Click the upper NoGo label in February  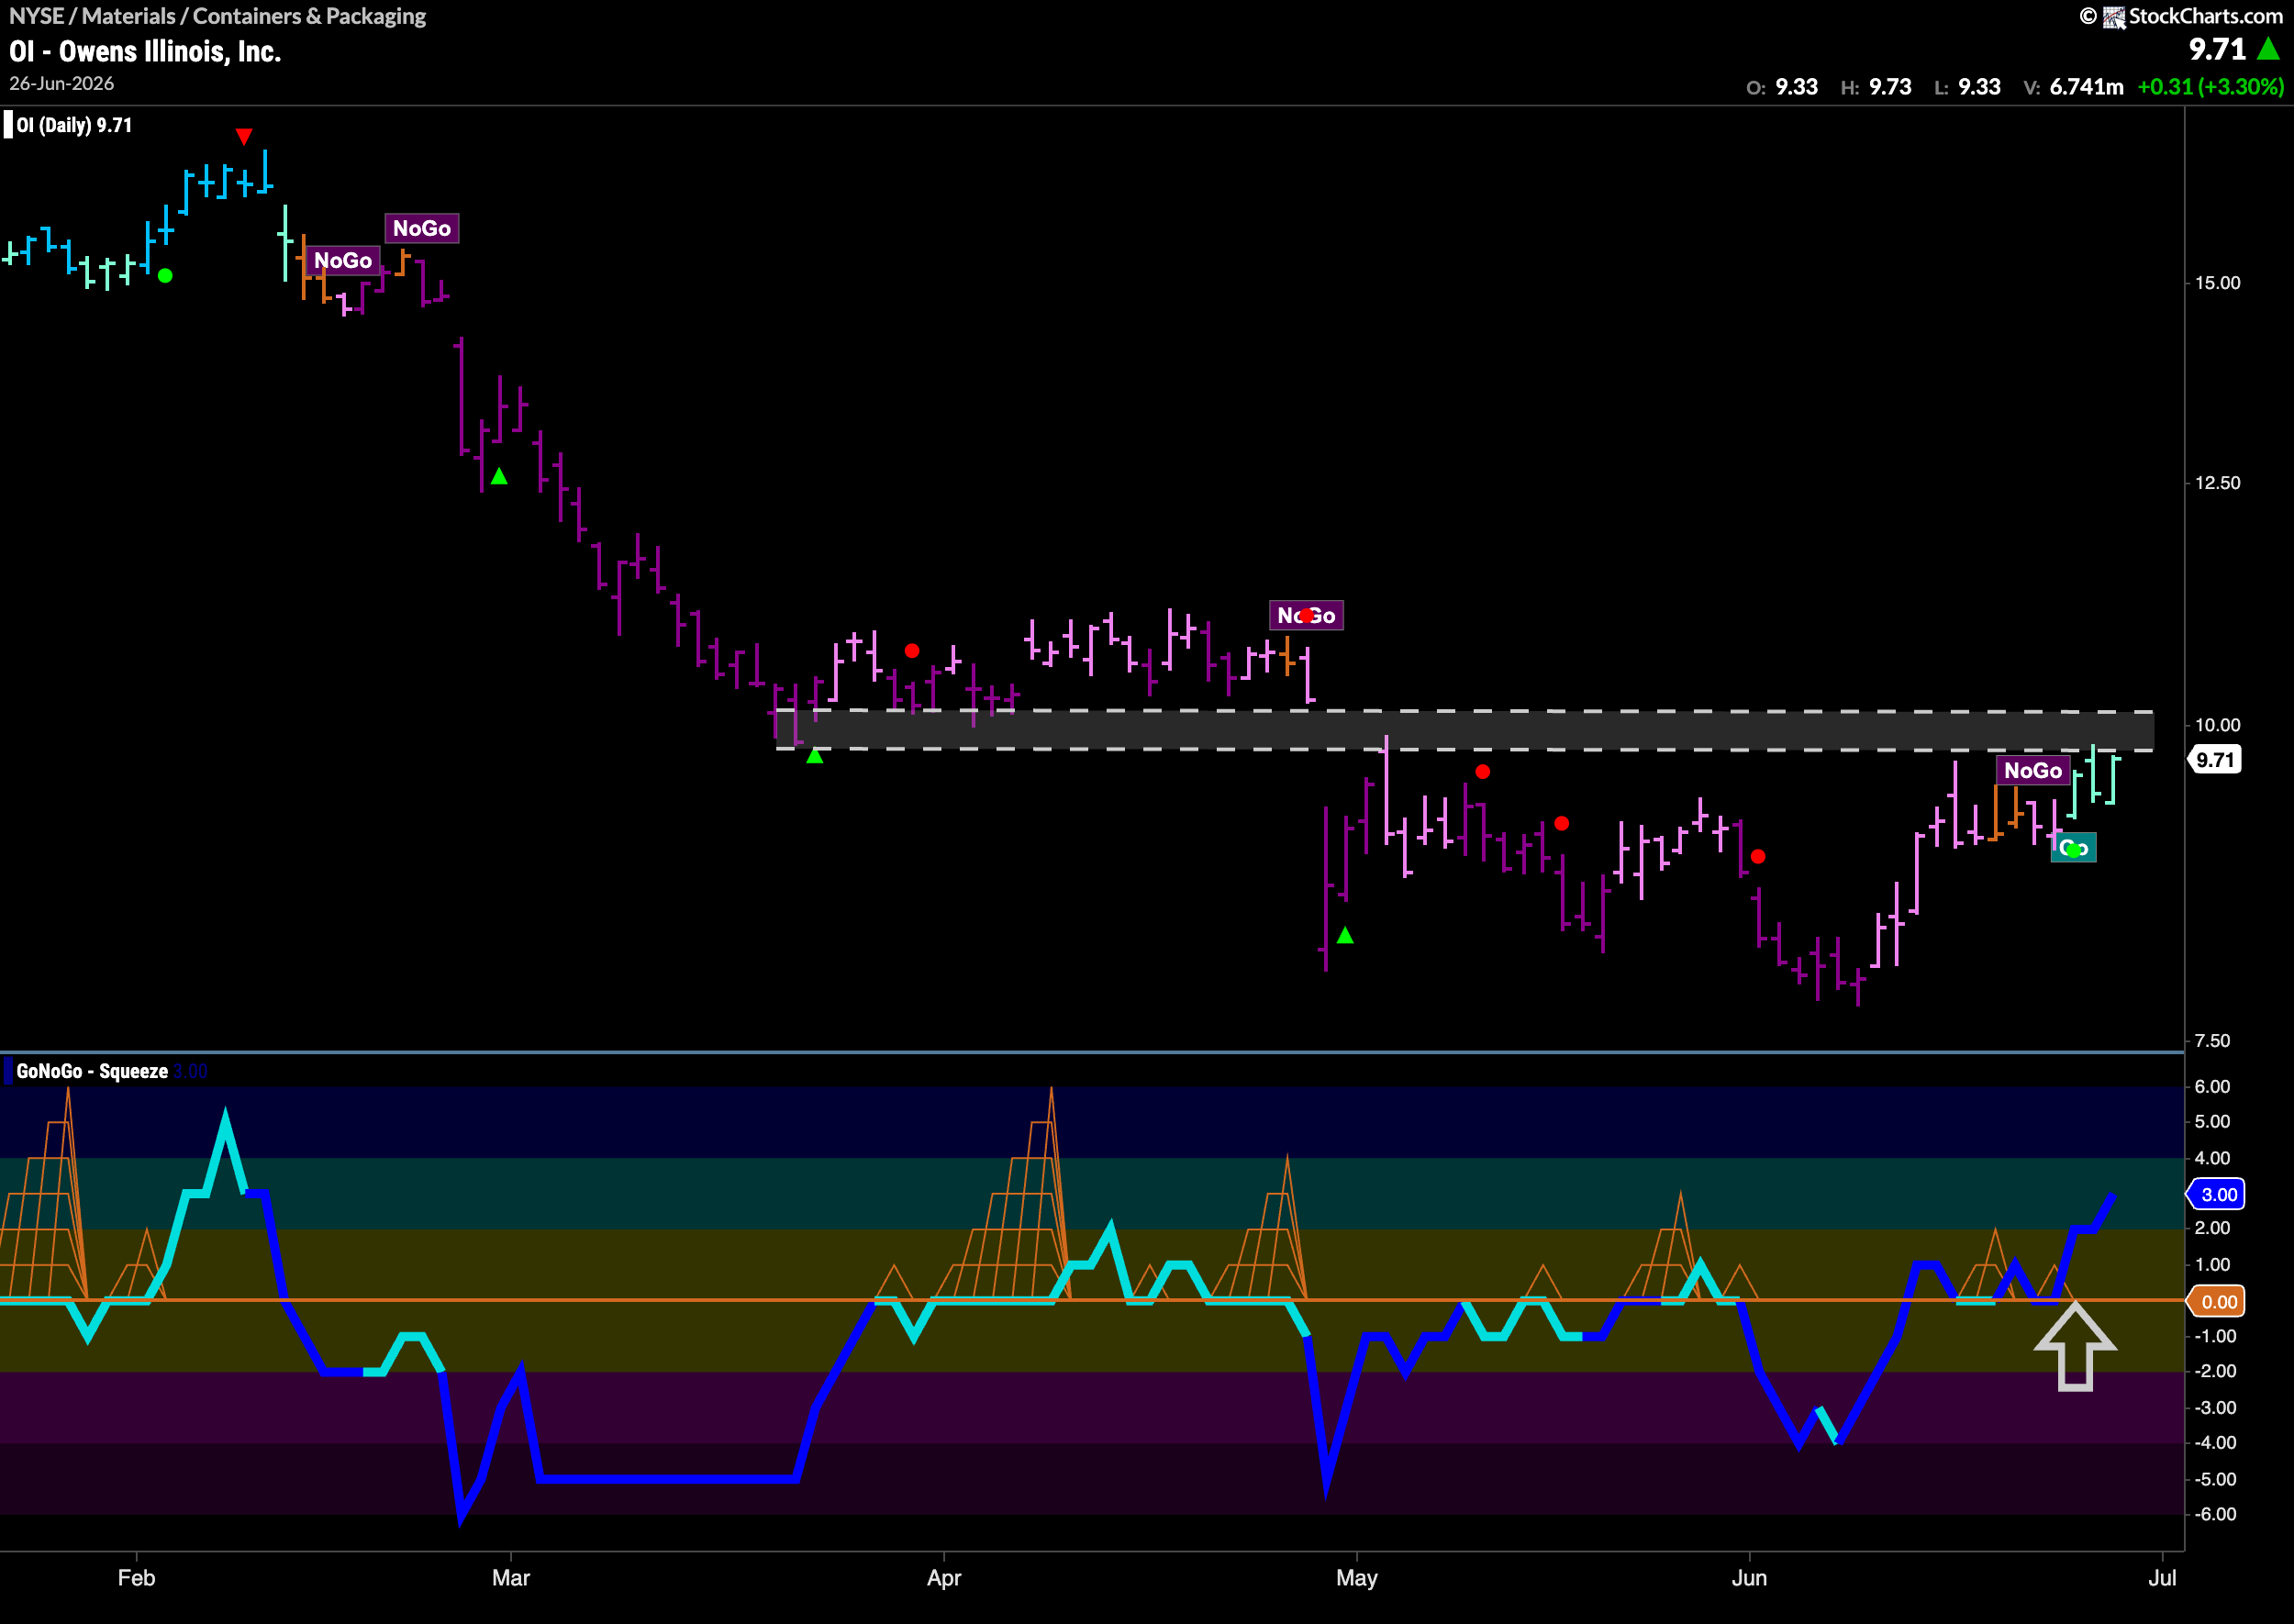[422, 229]
